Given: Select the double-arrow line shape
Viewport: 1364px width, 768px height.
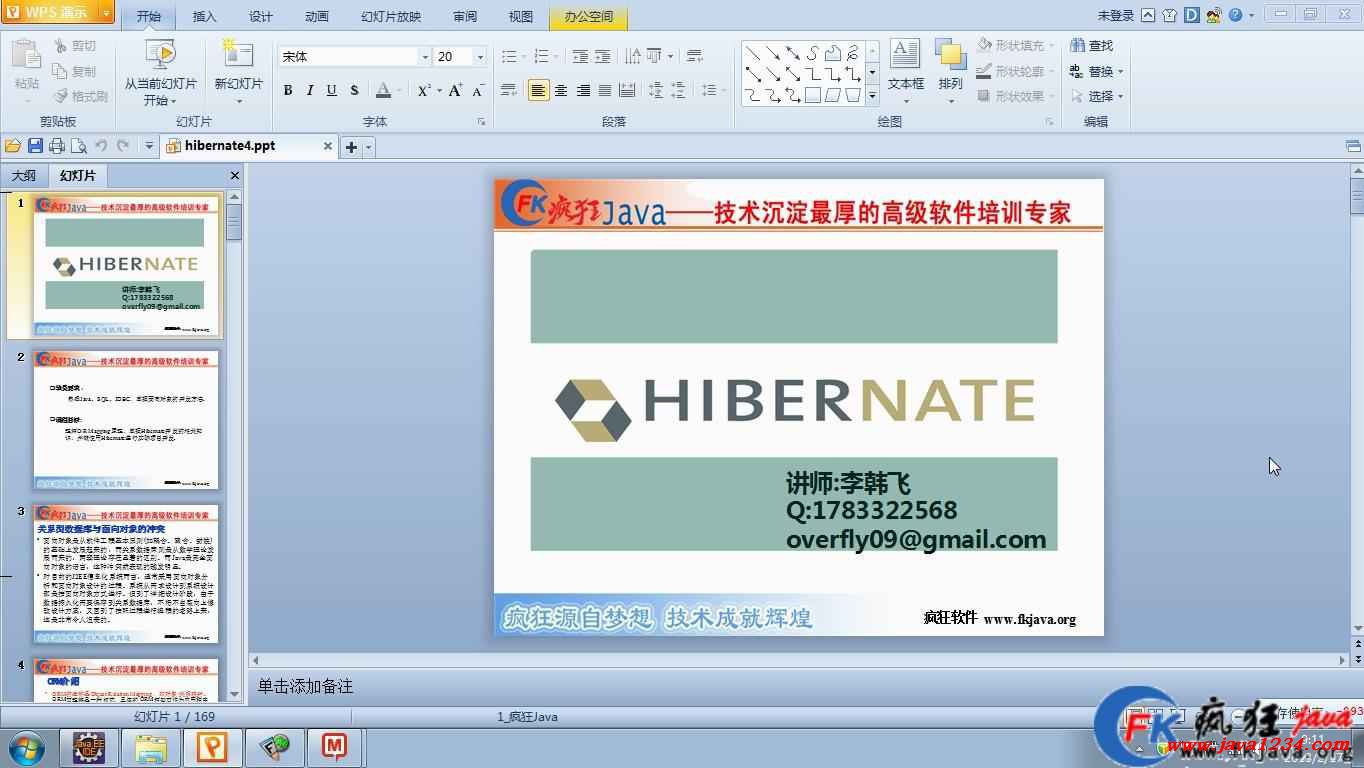Looking at the screenshot, I should click(x=793, y=52).
